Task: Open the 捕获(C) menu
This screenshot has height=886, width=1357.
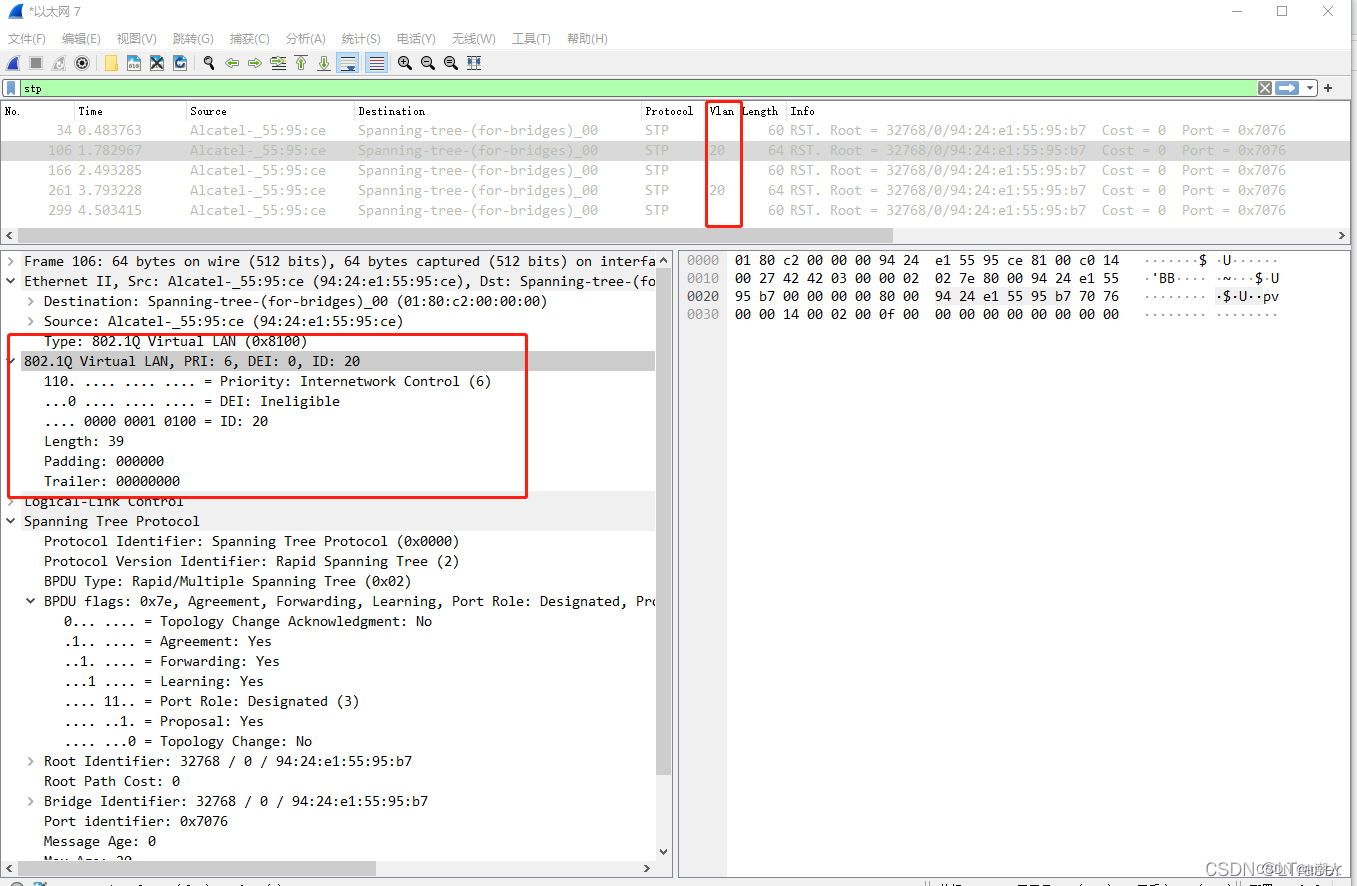Action: 249,38
